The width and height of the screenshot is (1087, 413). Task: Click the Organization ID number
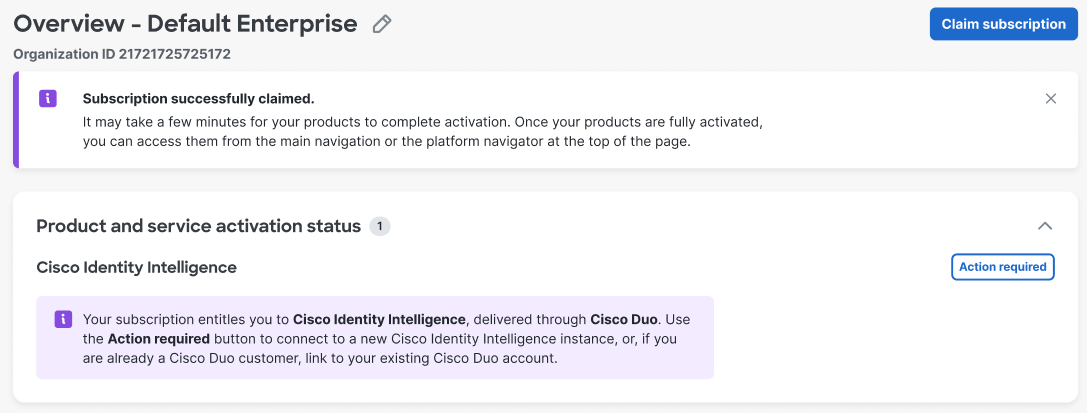point(174,54)
